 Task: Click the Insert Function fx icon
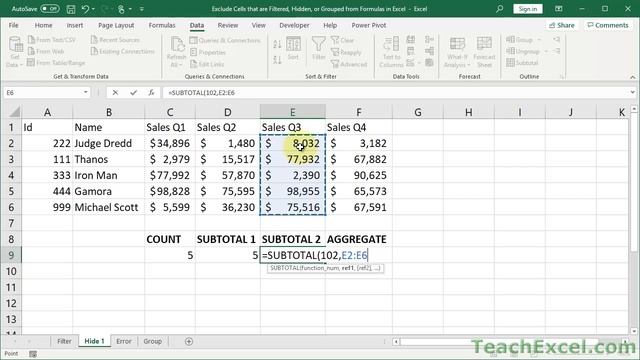pyautogui.click(x=151, y=93)
